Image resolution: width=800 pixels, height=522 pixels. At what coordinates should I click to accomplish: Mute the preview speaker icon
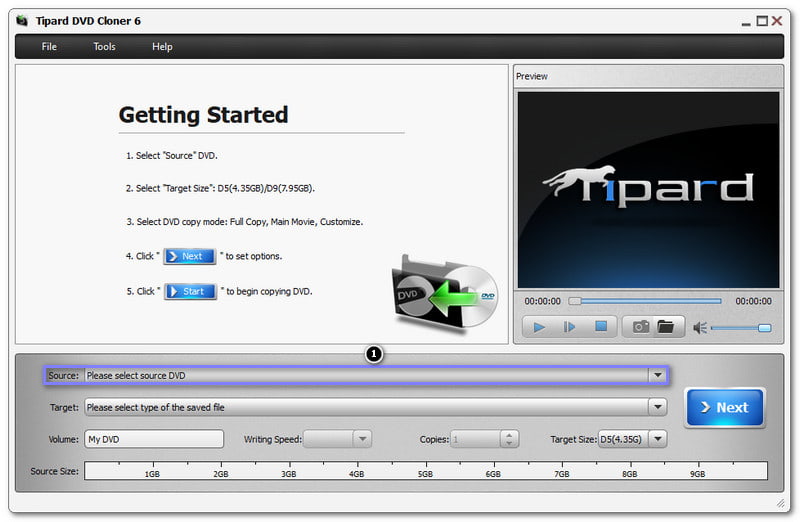[699, 328]
